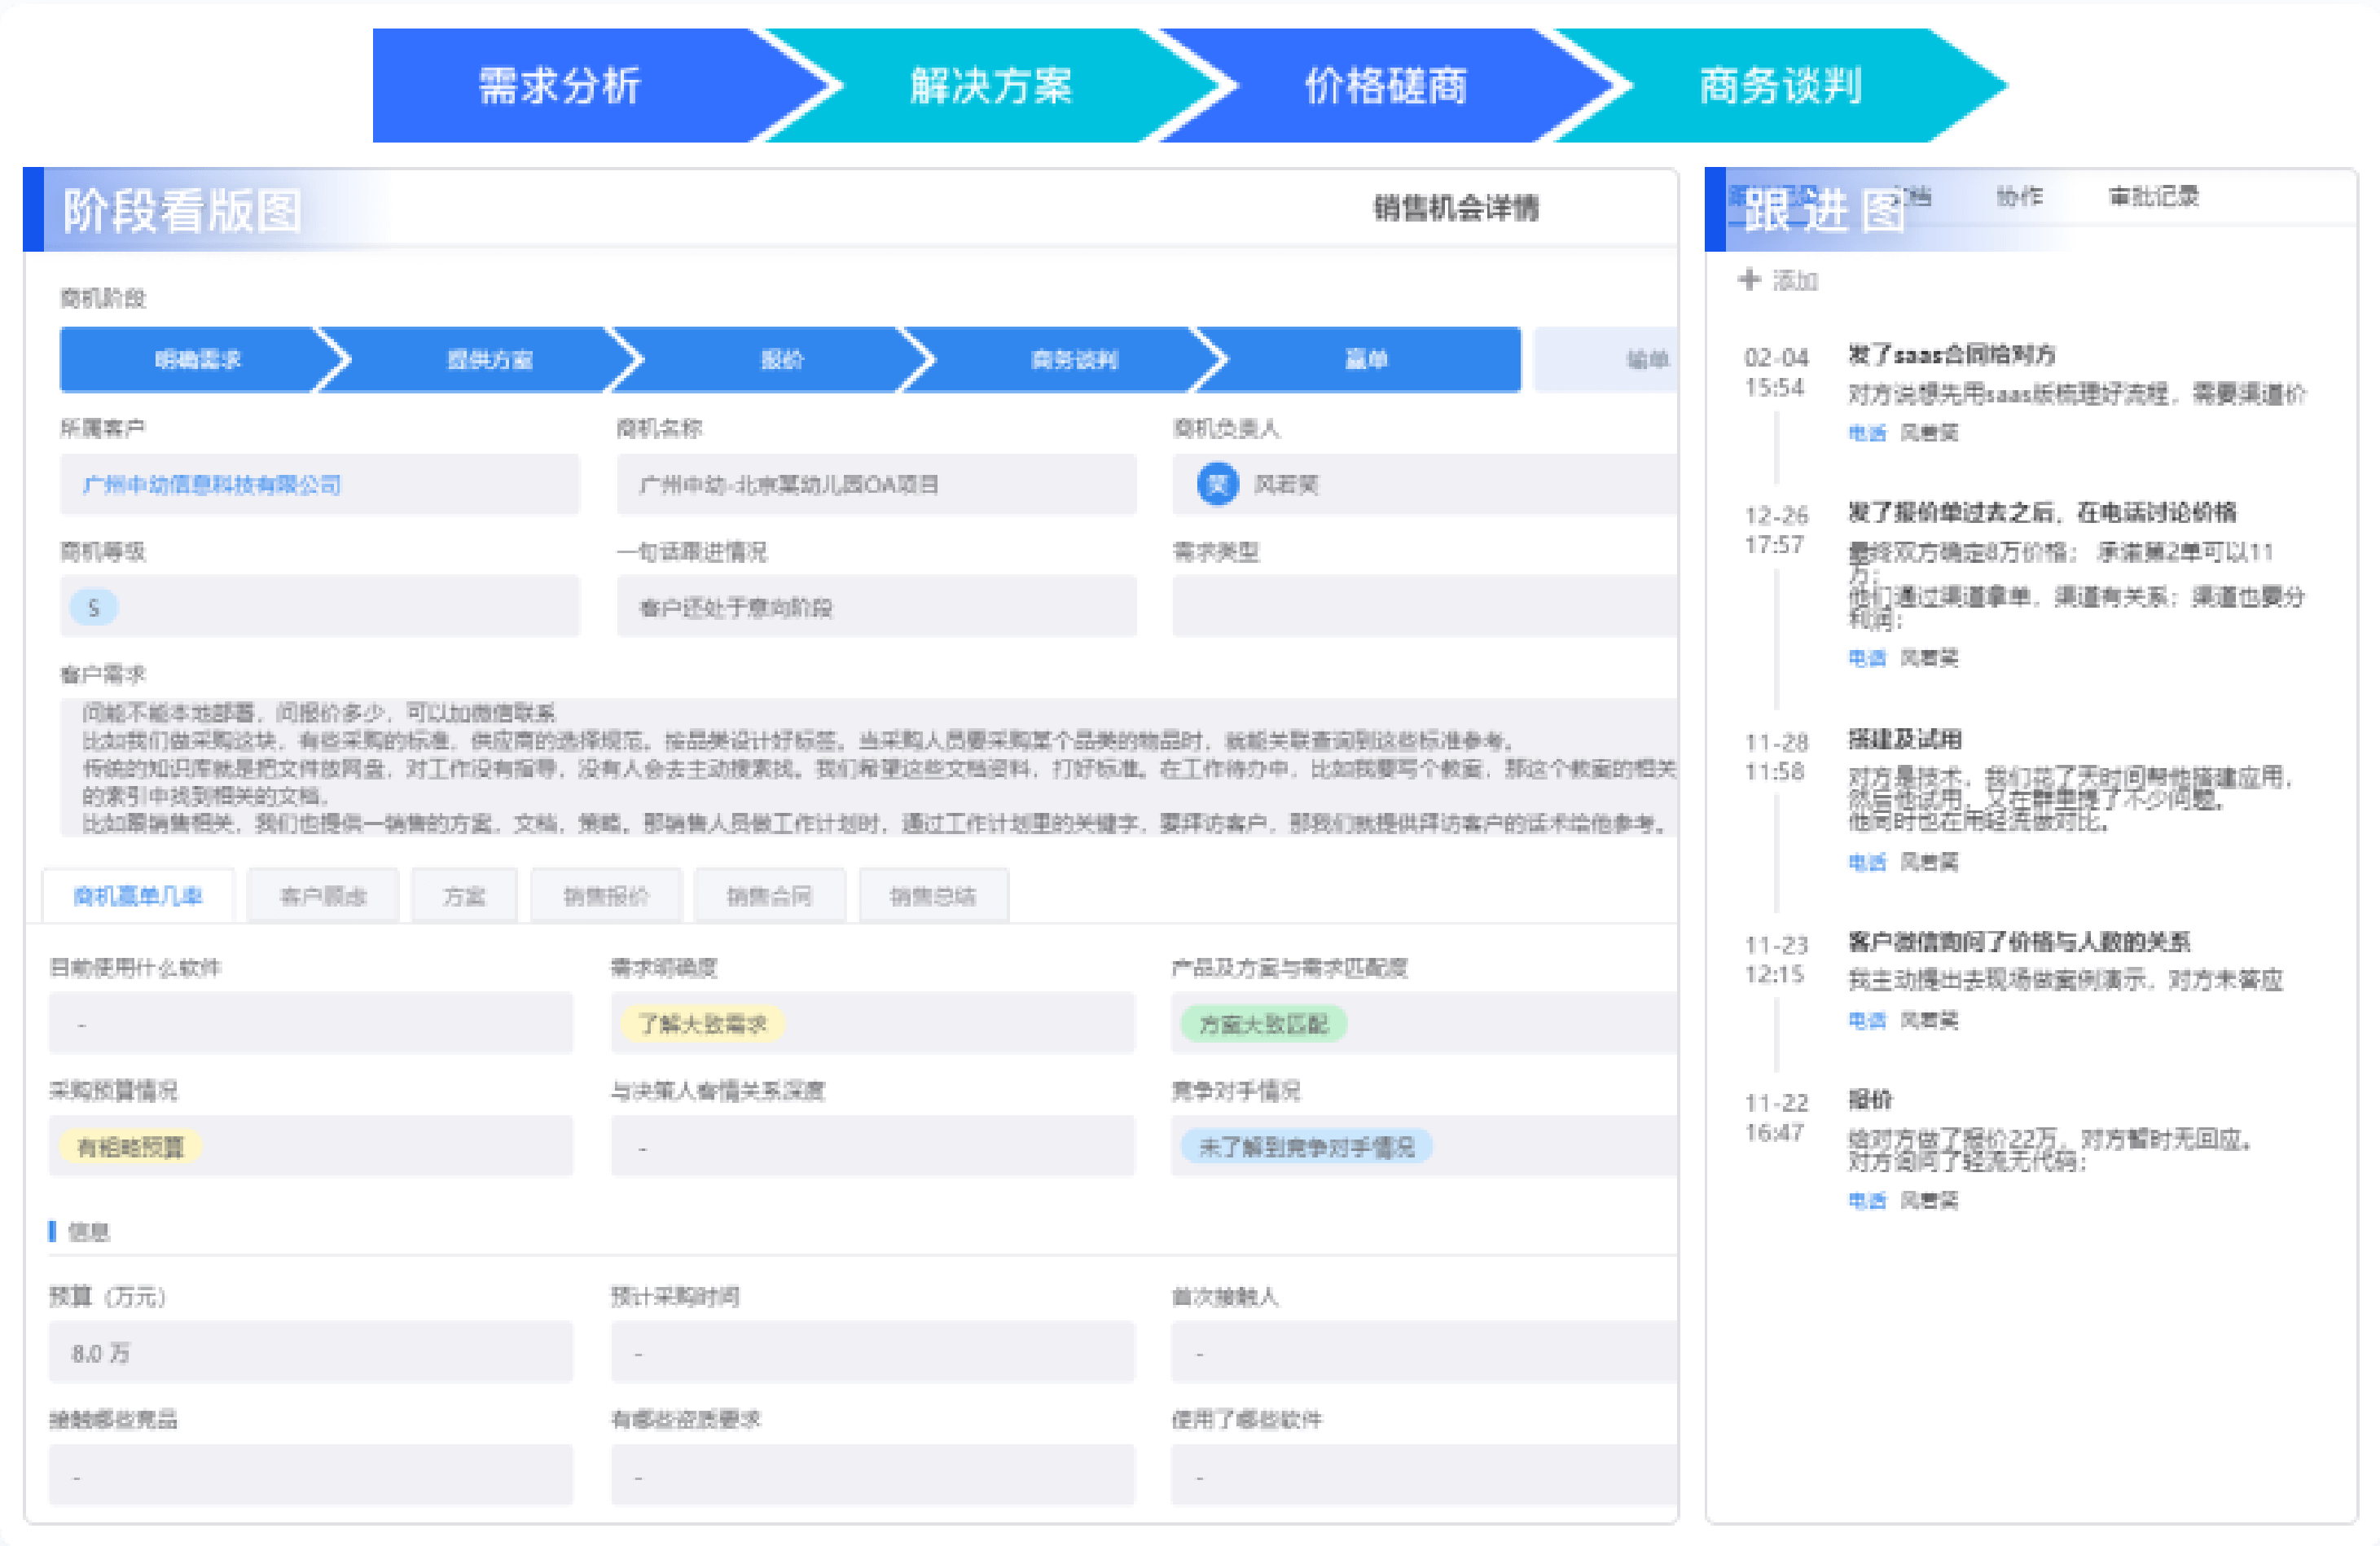This screenshot has height=1546, width=2380.
Task: Select the 商务谈判 stage in the 商机阶段 bar
Action: (1074, 359)
